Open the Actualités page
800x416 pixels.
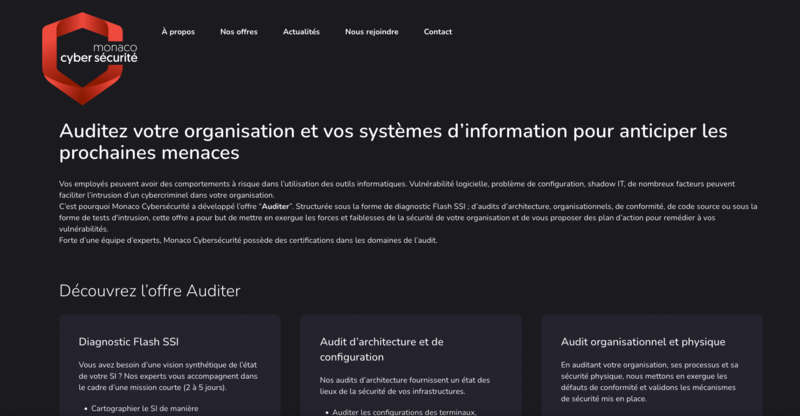(301, 32)
